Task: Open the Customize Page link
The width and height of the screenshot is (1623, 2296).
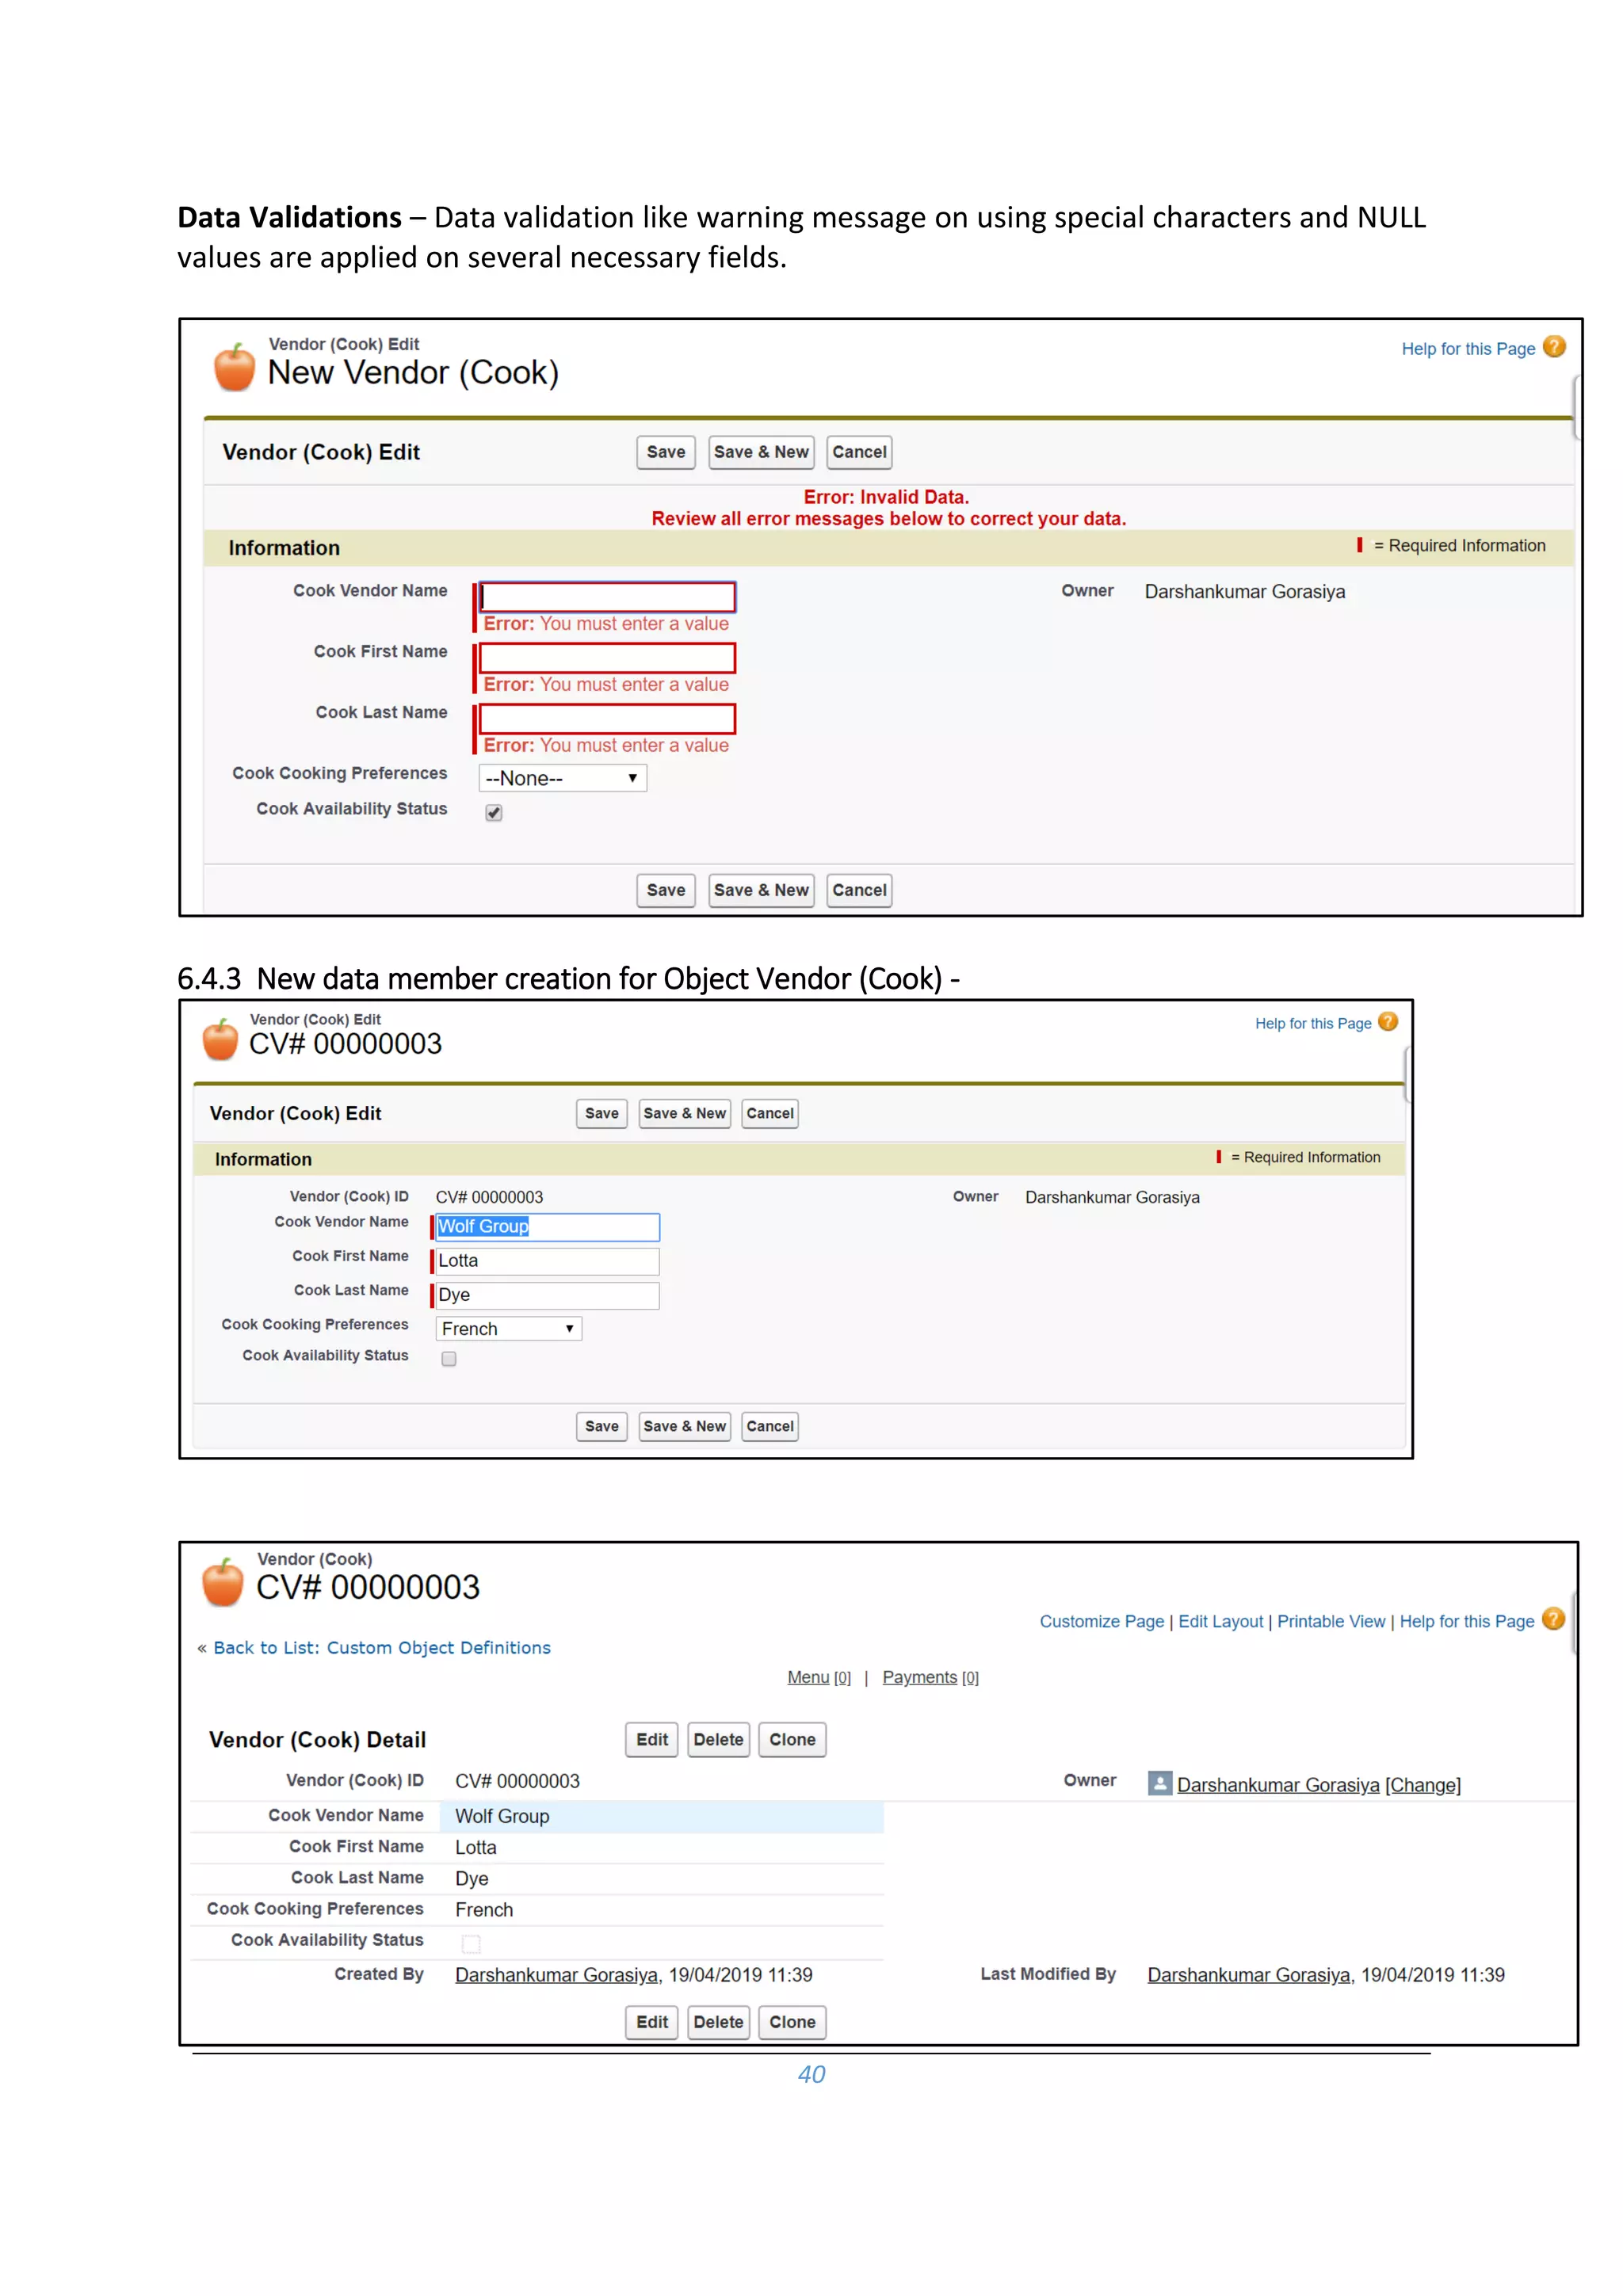Action: (1102, 1621)
